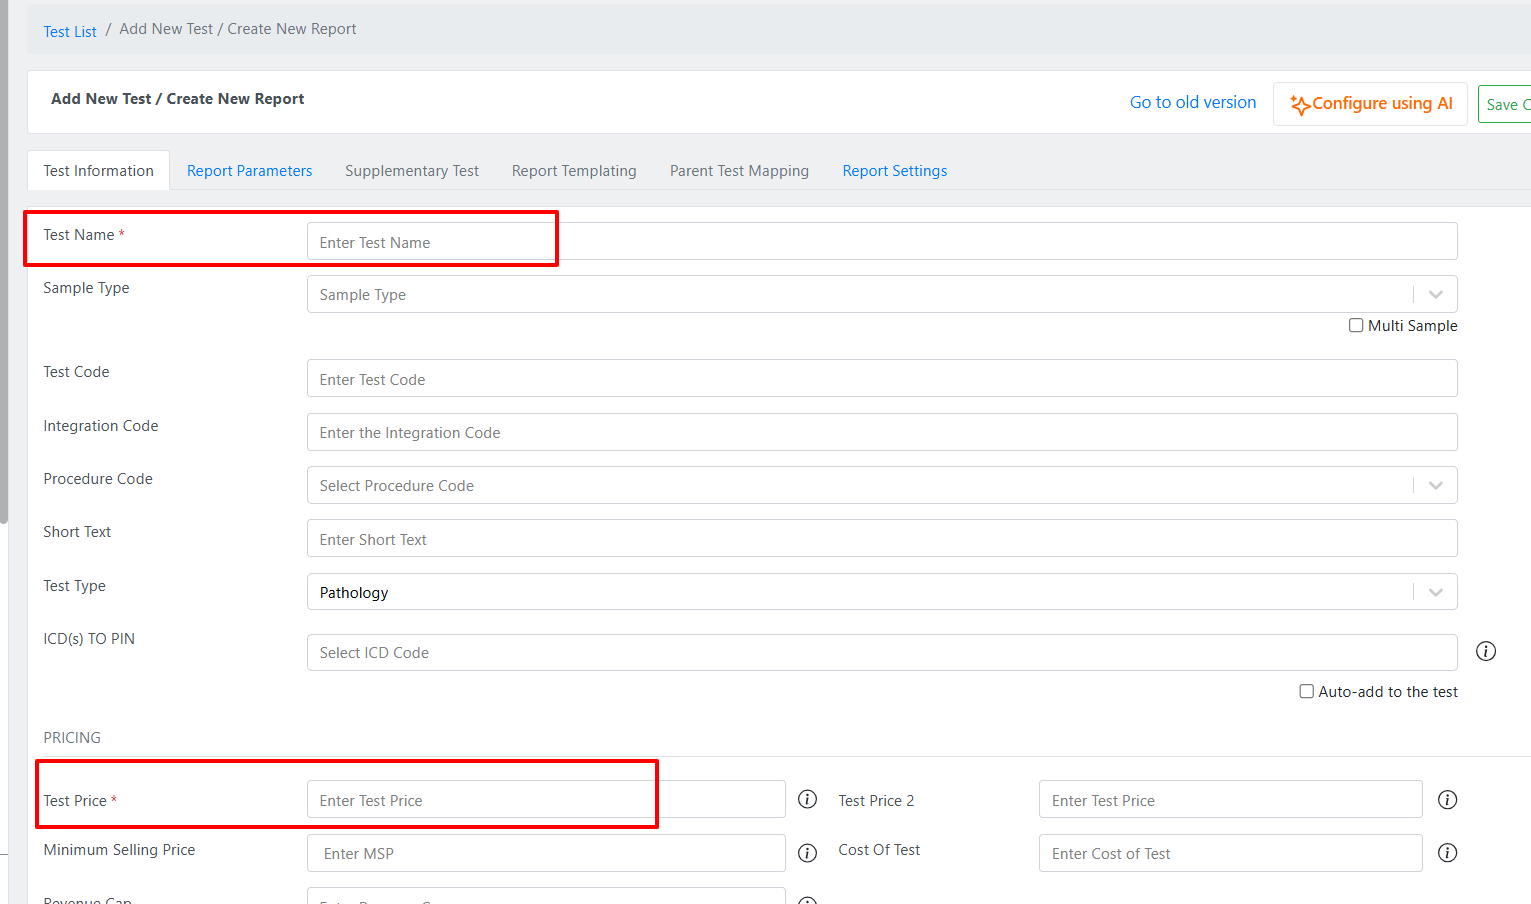Tick the Auto-add to the test checkbox

(x=1306, y=691)
